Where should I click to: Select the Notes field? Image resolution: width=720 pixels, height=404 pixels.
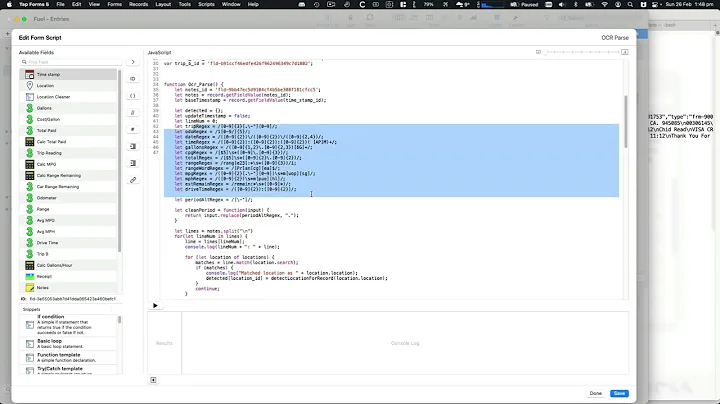click(69, 288)
